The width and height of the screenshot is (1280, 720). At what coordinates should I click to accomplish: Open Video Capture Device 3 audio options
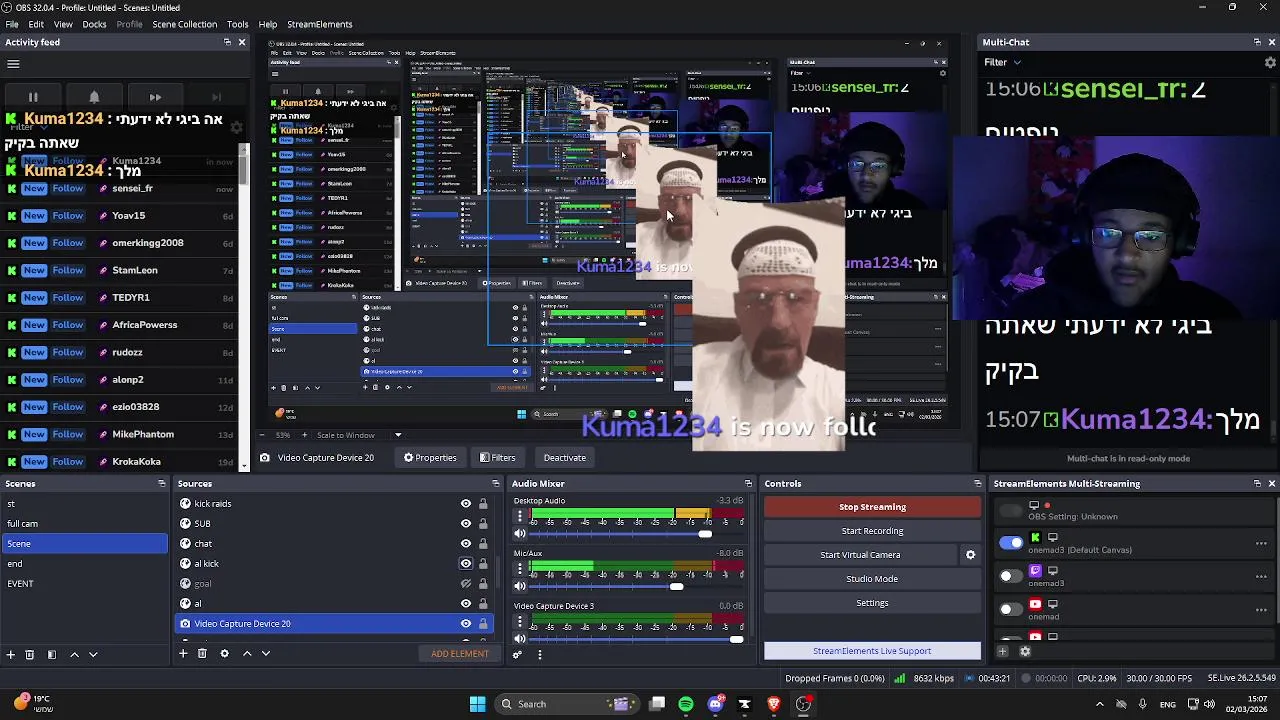tap(520, 622)
